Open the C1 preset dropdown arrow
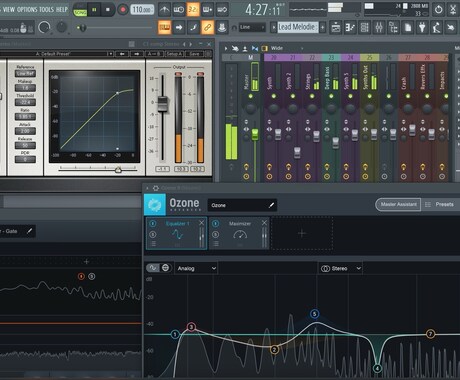Image resolution: width=460 pixels, height=380 pixels. (x=110, y=54)
